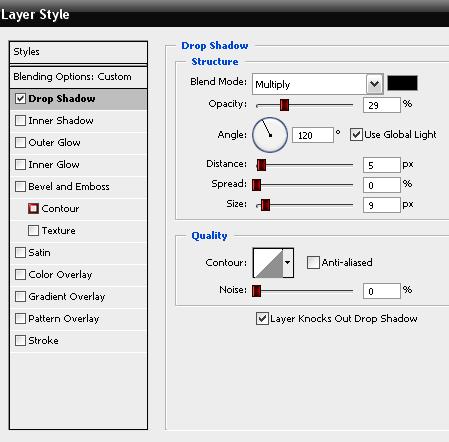Uncheck Layer Knocks Out Drop Shadow
Image resolution: width=449 pixels, height=442 pixels.
click(262, 319)
